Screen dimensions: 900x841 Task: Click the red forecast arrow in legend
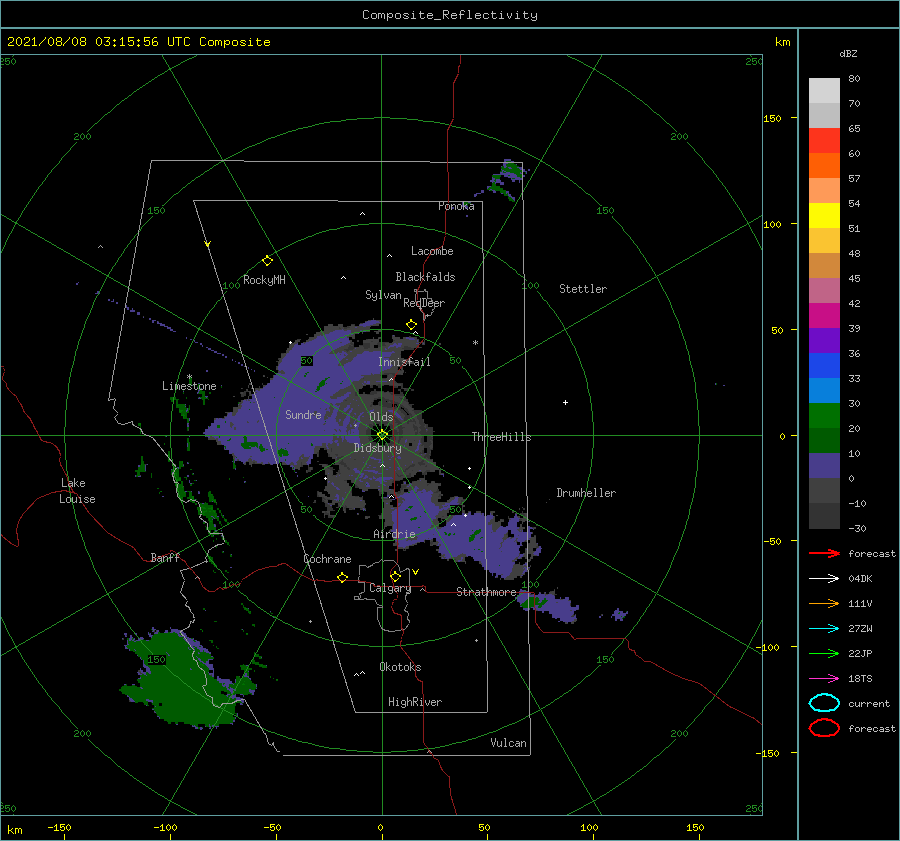point(824,553)
